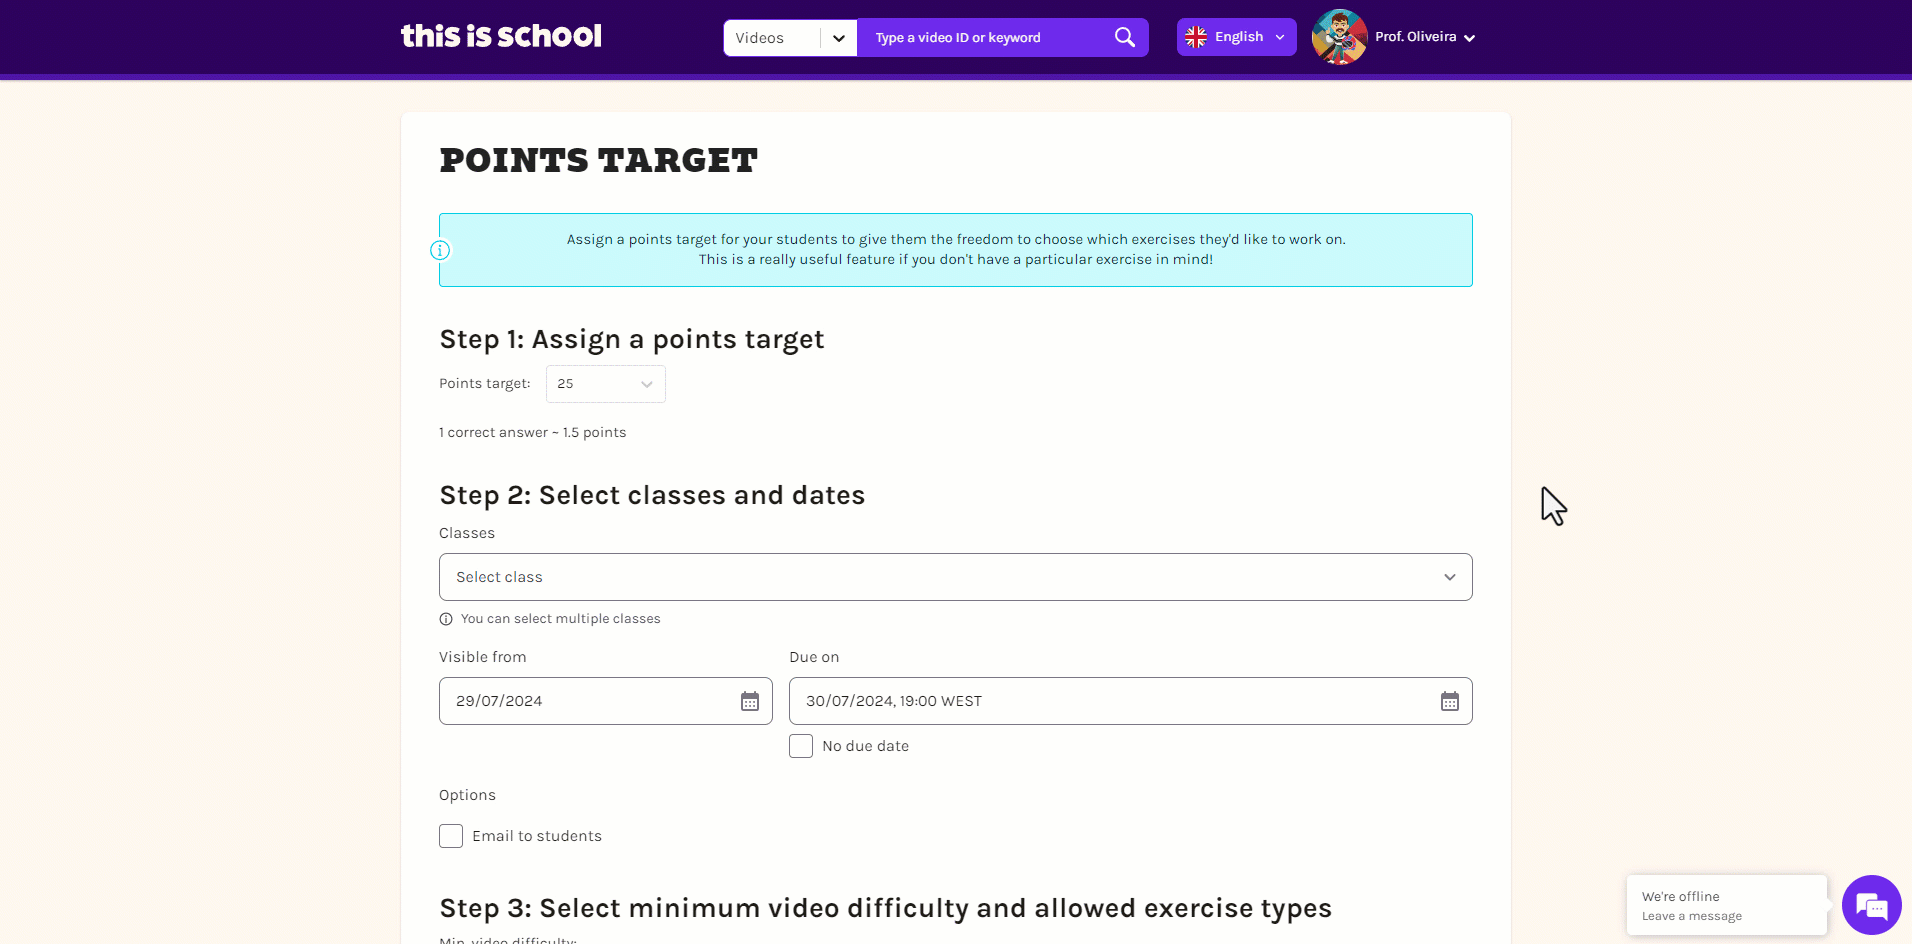The height and width of the screenshot is (944, 1912).
Task: Open the Due on calendar icon
Action: tap(1450, 701)
